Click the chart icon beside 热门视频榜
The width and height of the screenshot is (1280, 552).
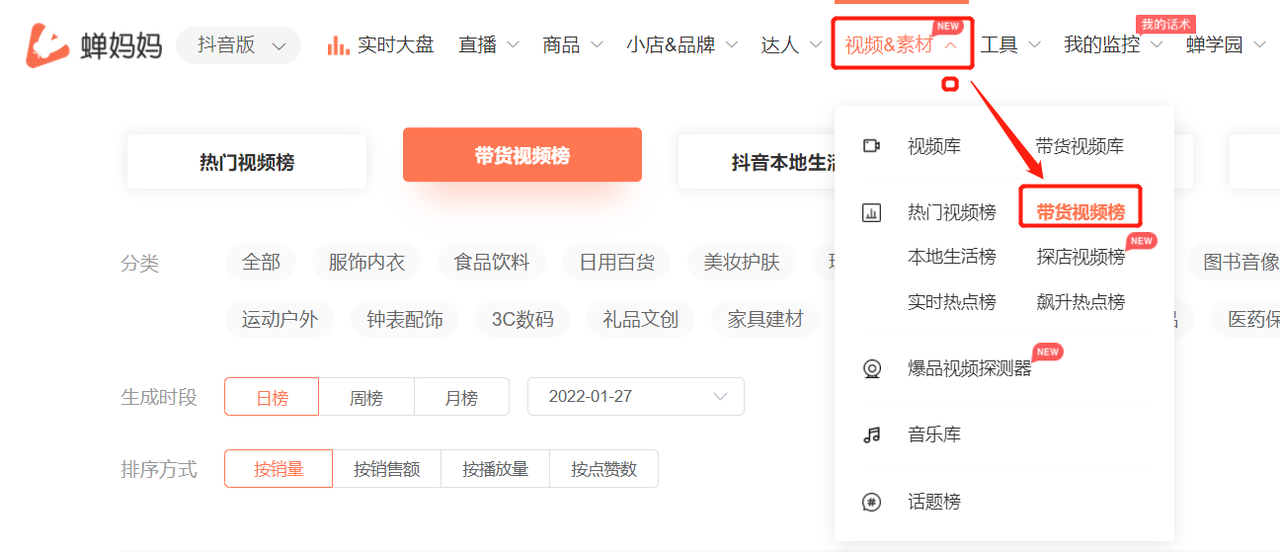tap(872, 212)
